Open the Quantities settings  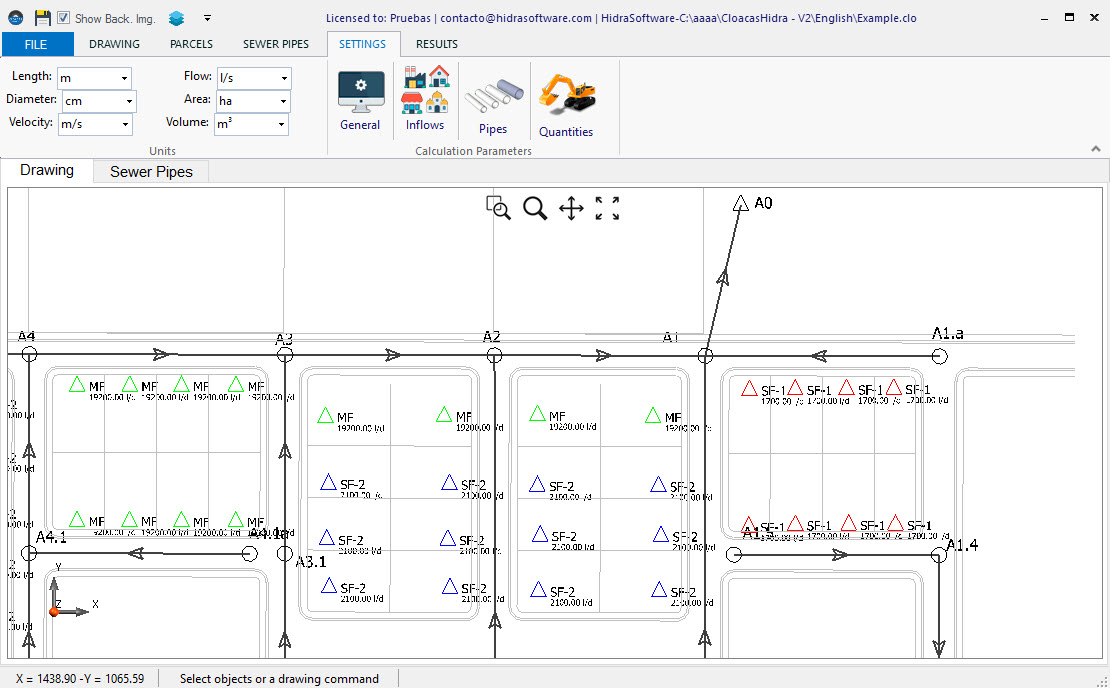[x=566, y=99]
